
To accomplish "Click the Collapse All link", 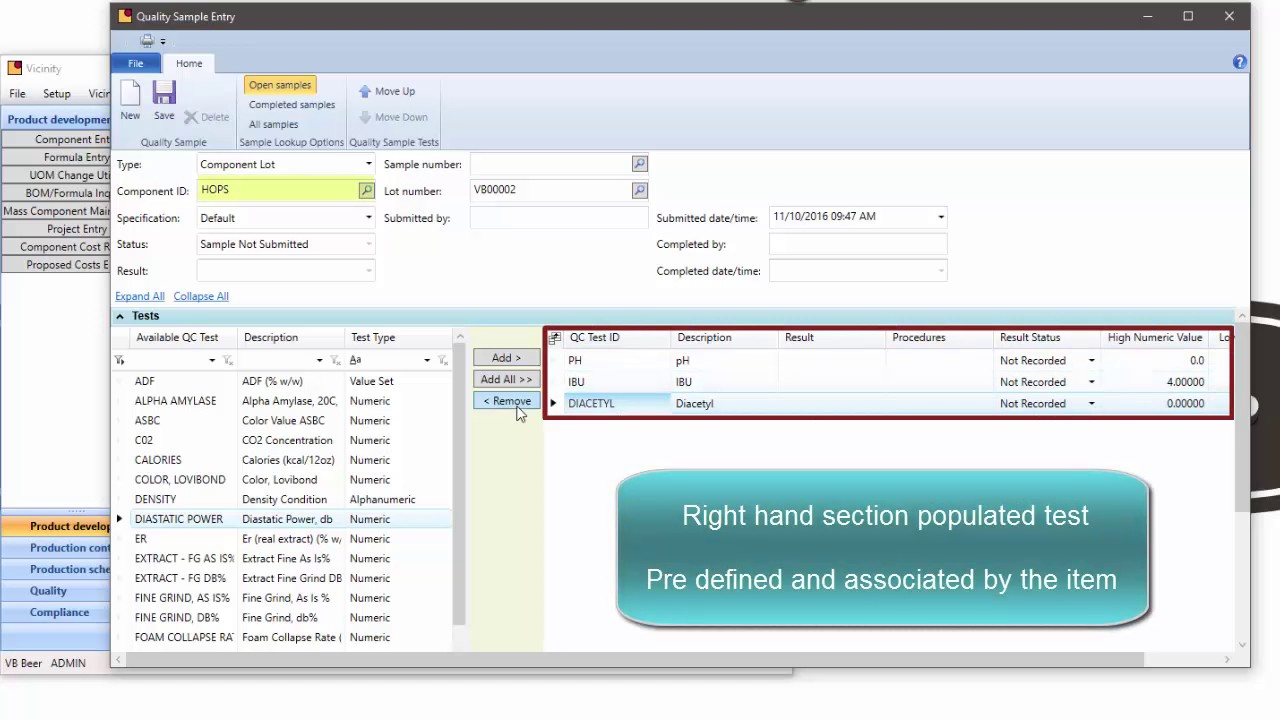I will coord(201,296).
